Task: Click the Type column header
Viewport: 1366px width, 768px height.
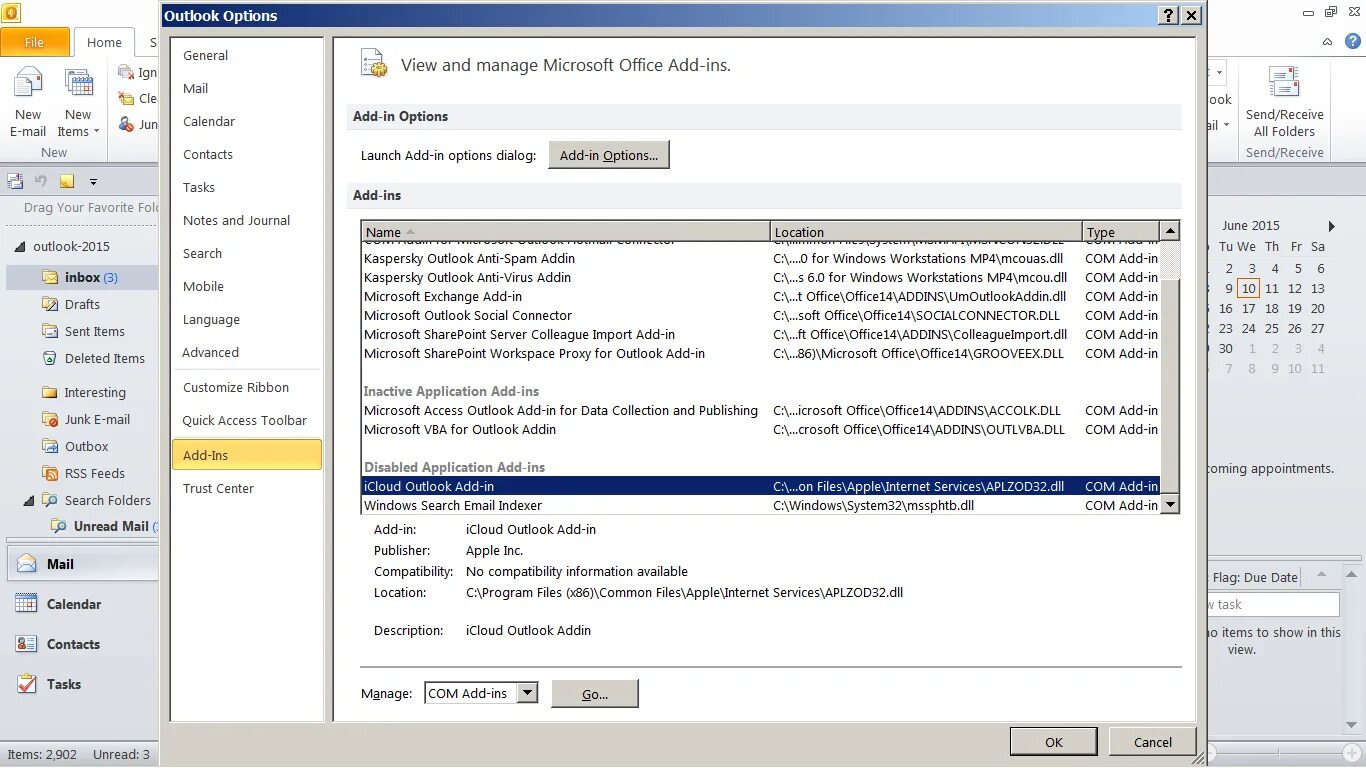Action: tap(1121, 232)
